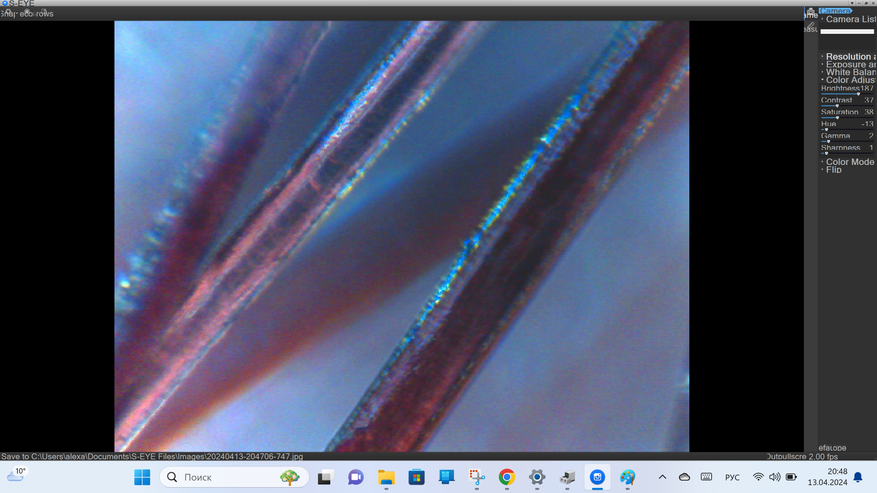Open the purple video chat app in taskbar
The image size is (877, 493).
(x=355, y=477)
